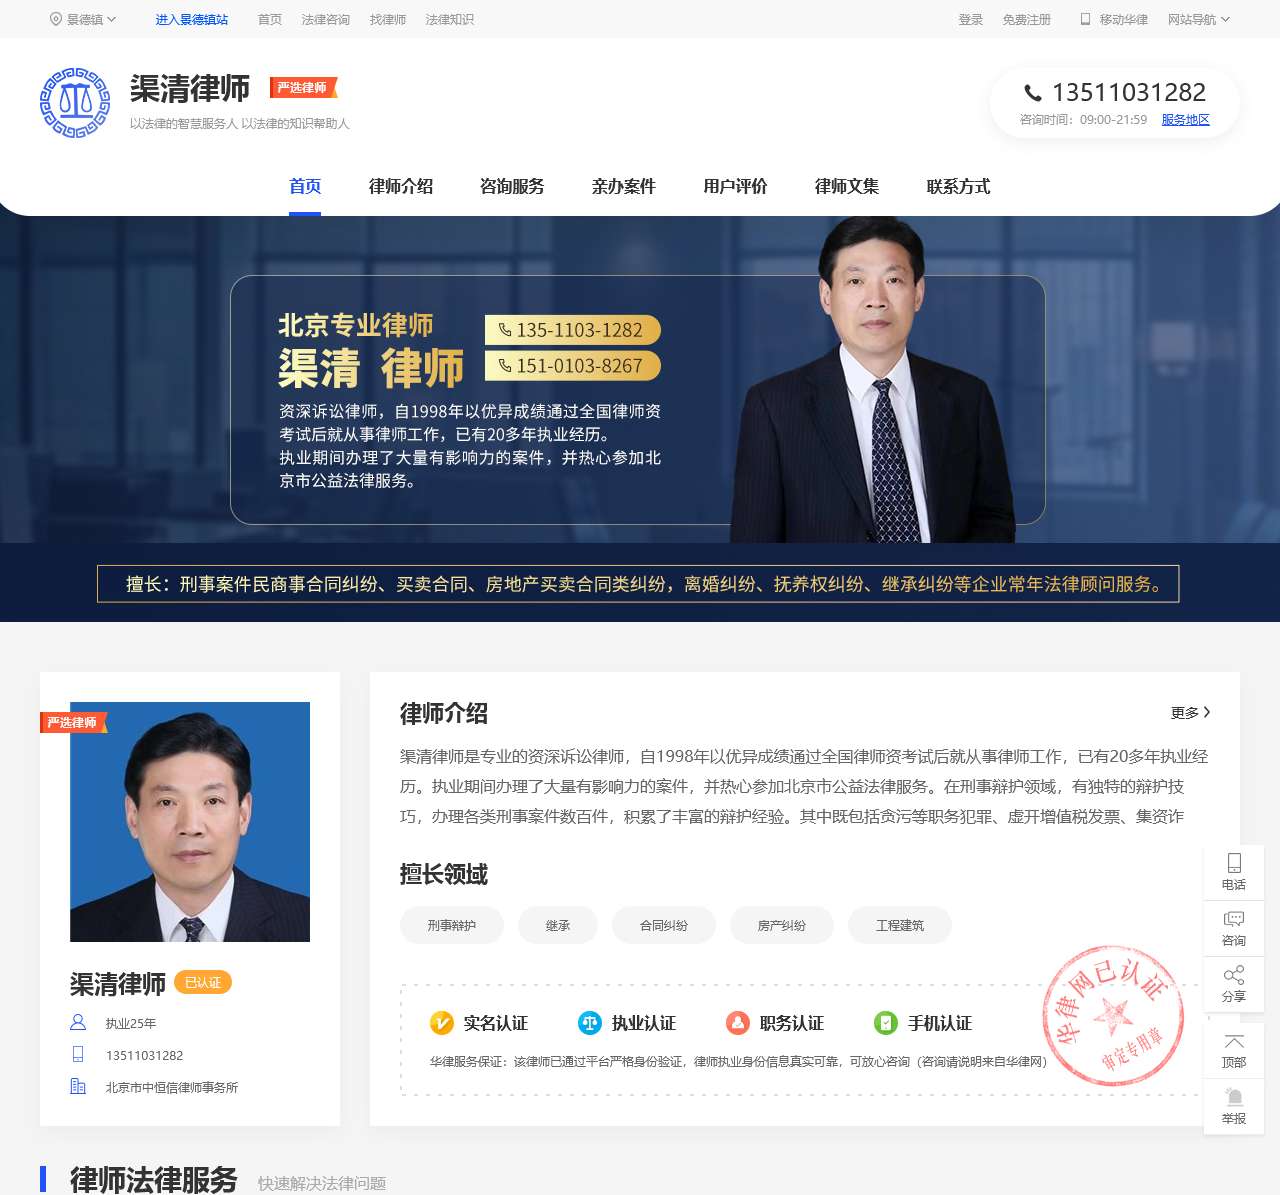Click the blue scales-of-justice logo
The width and height of the screenshot is (1280, 1195).
click(75, 102)
